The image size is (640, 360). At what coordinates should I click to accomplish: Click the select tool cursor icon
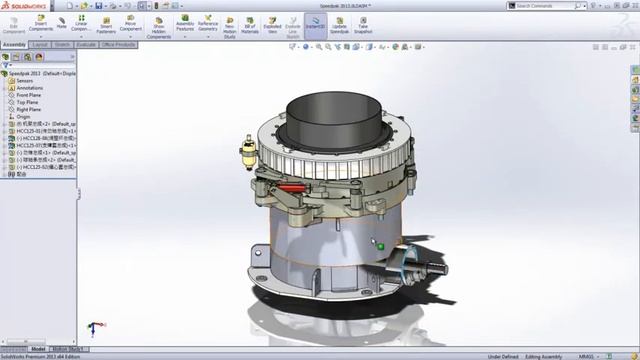[x=141, y=6]
